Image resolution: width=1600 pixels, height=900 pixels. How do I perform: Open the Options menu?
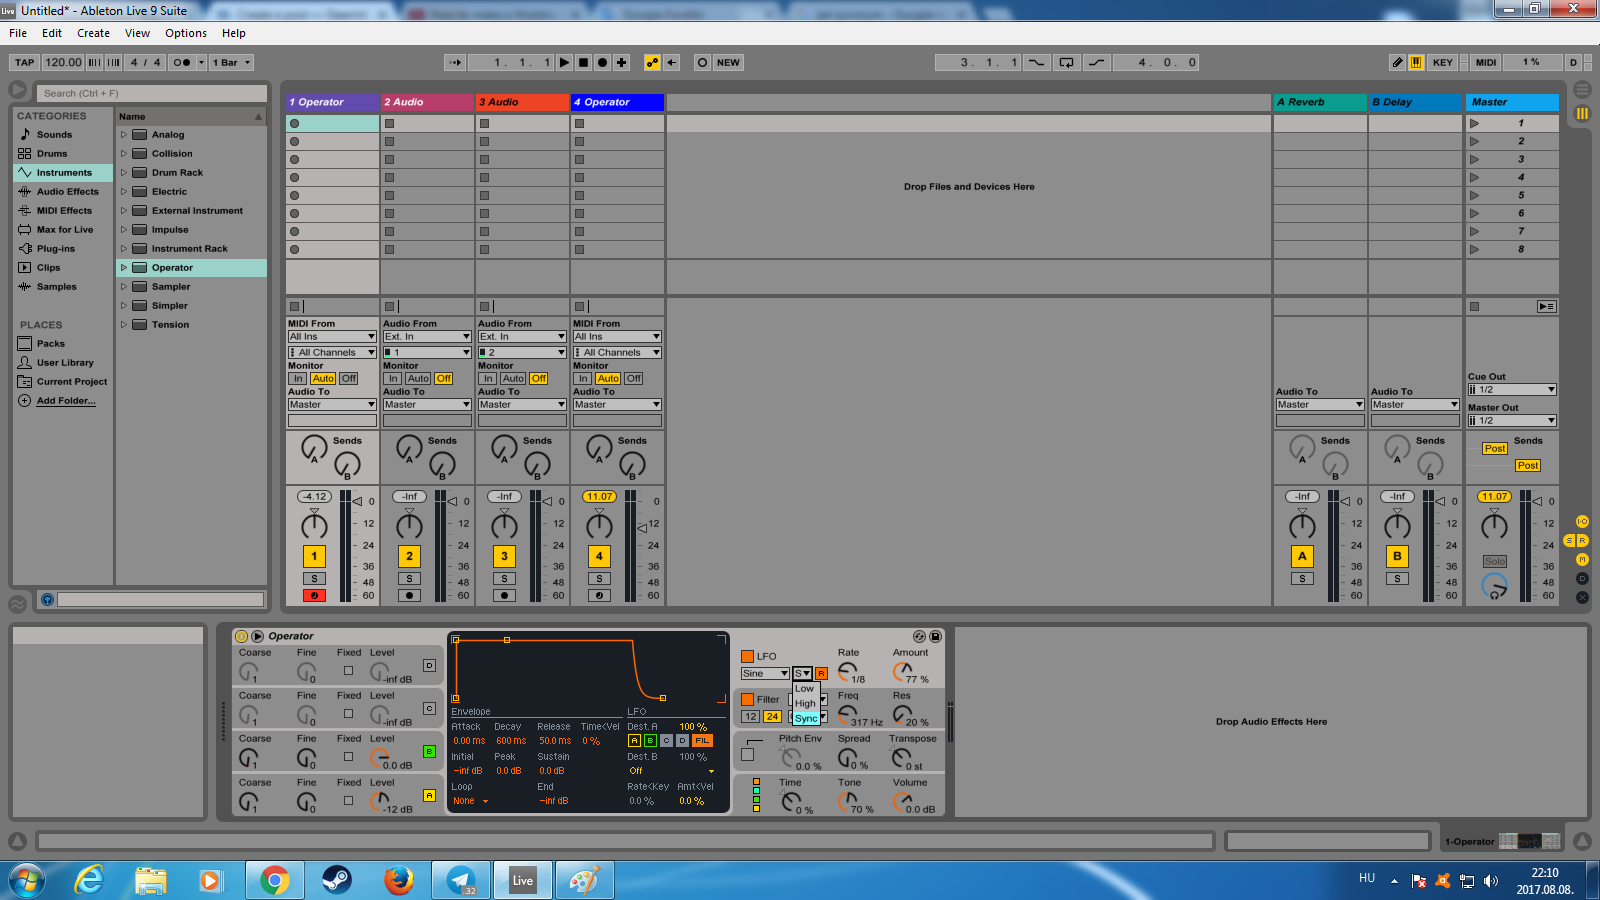186,33
